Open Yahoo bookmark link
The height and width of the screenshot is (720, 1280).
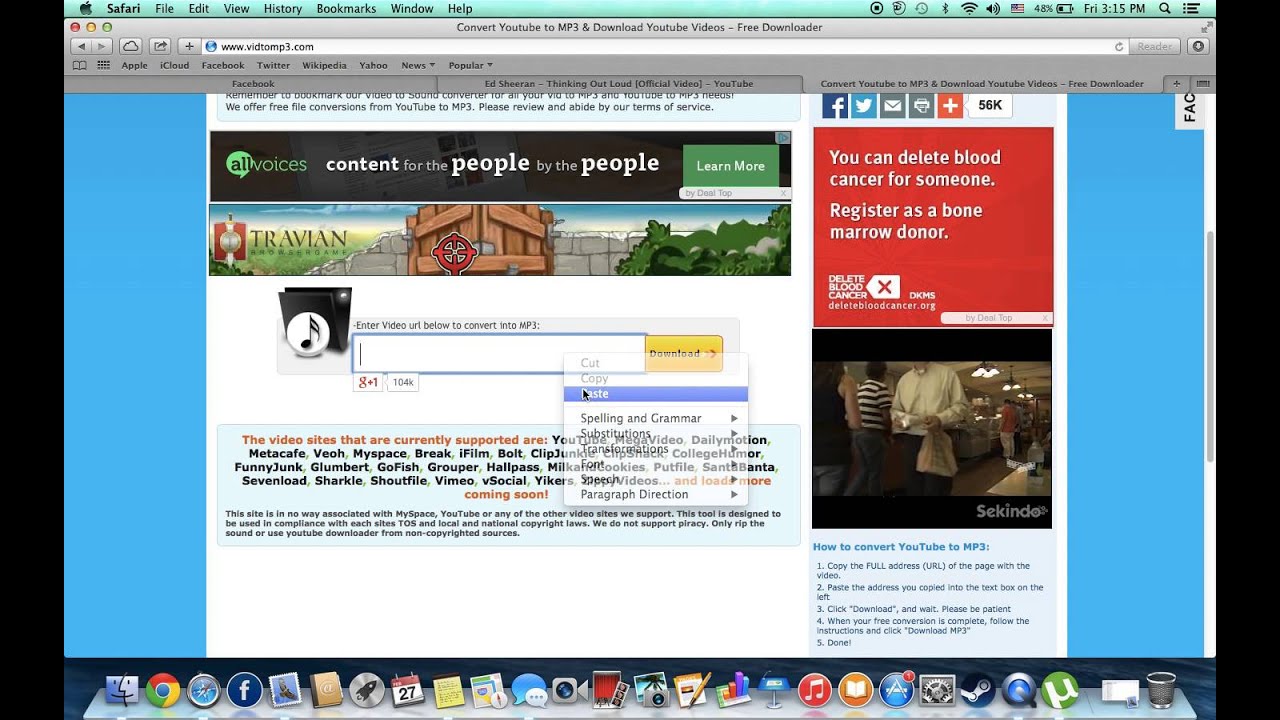pyautogui.click(x=373, y=65)
